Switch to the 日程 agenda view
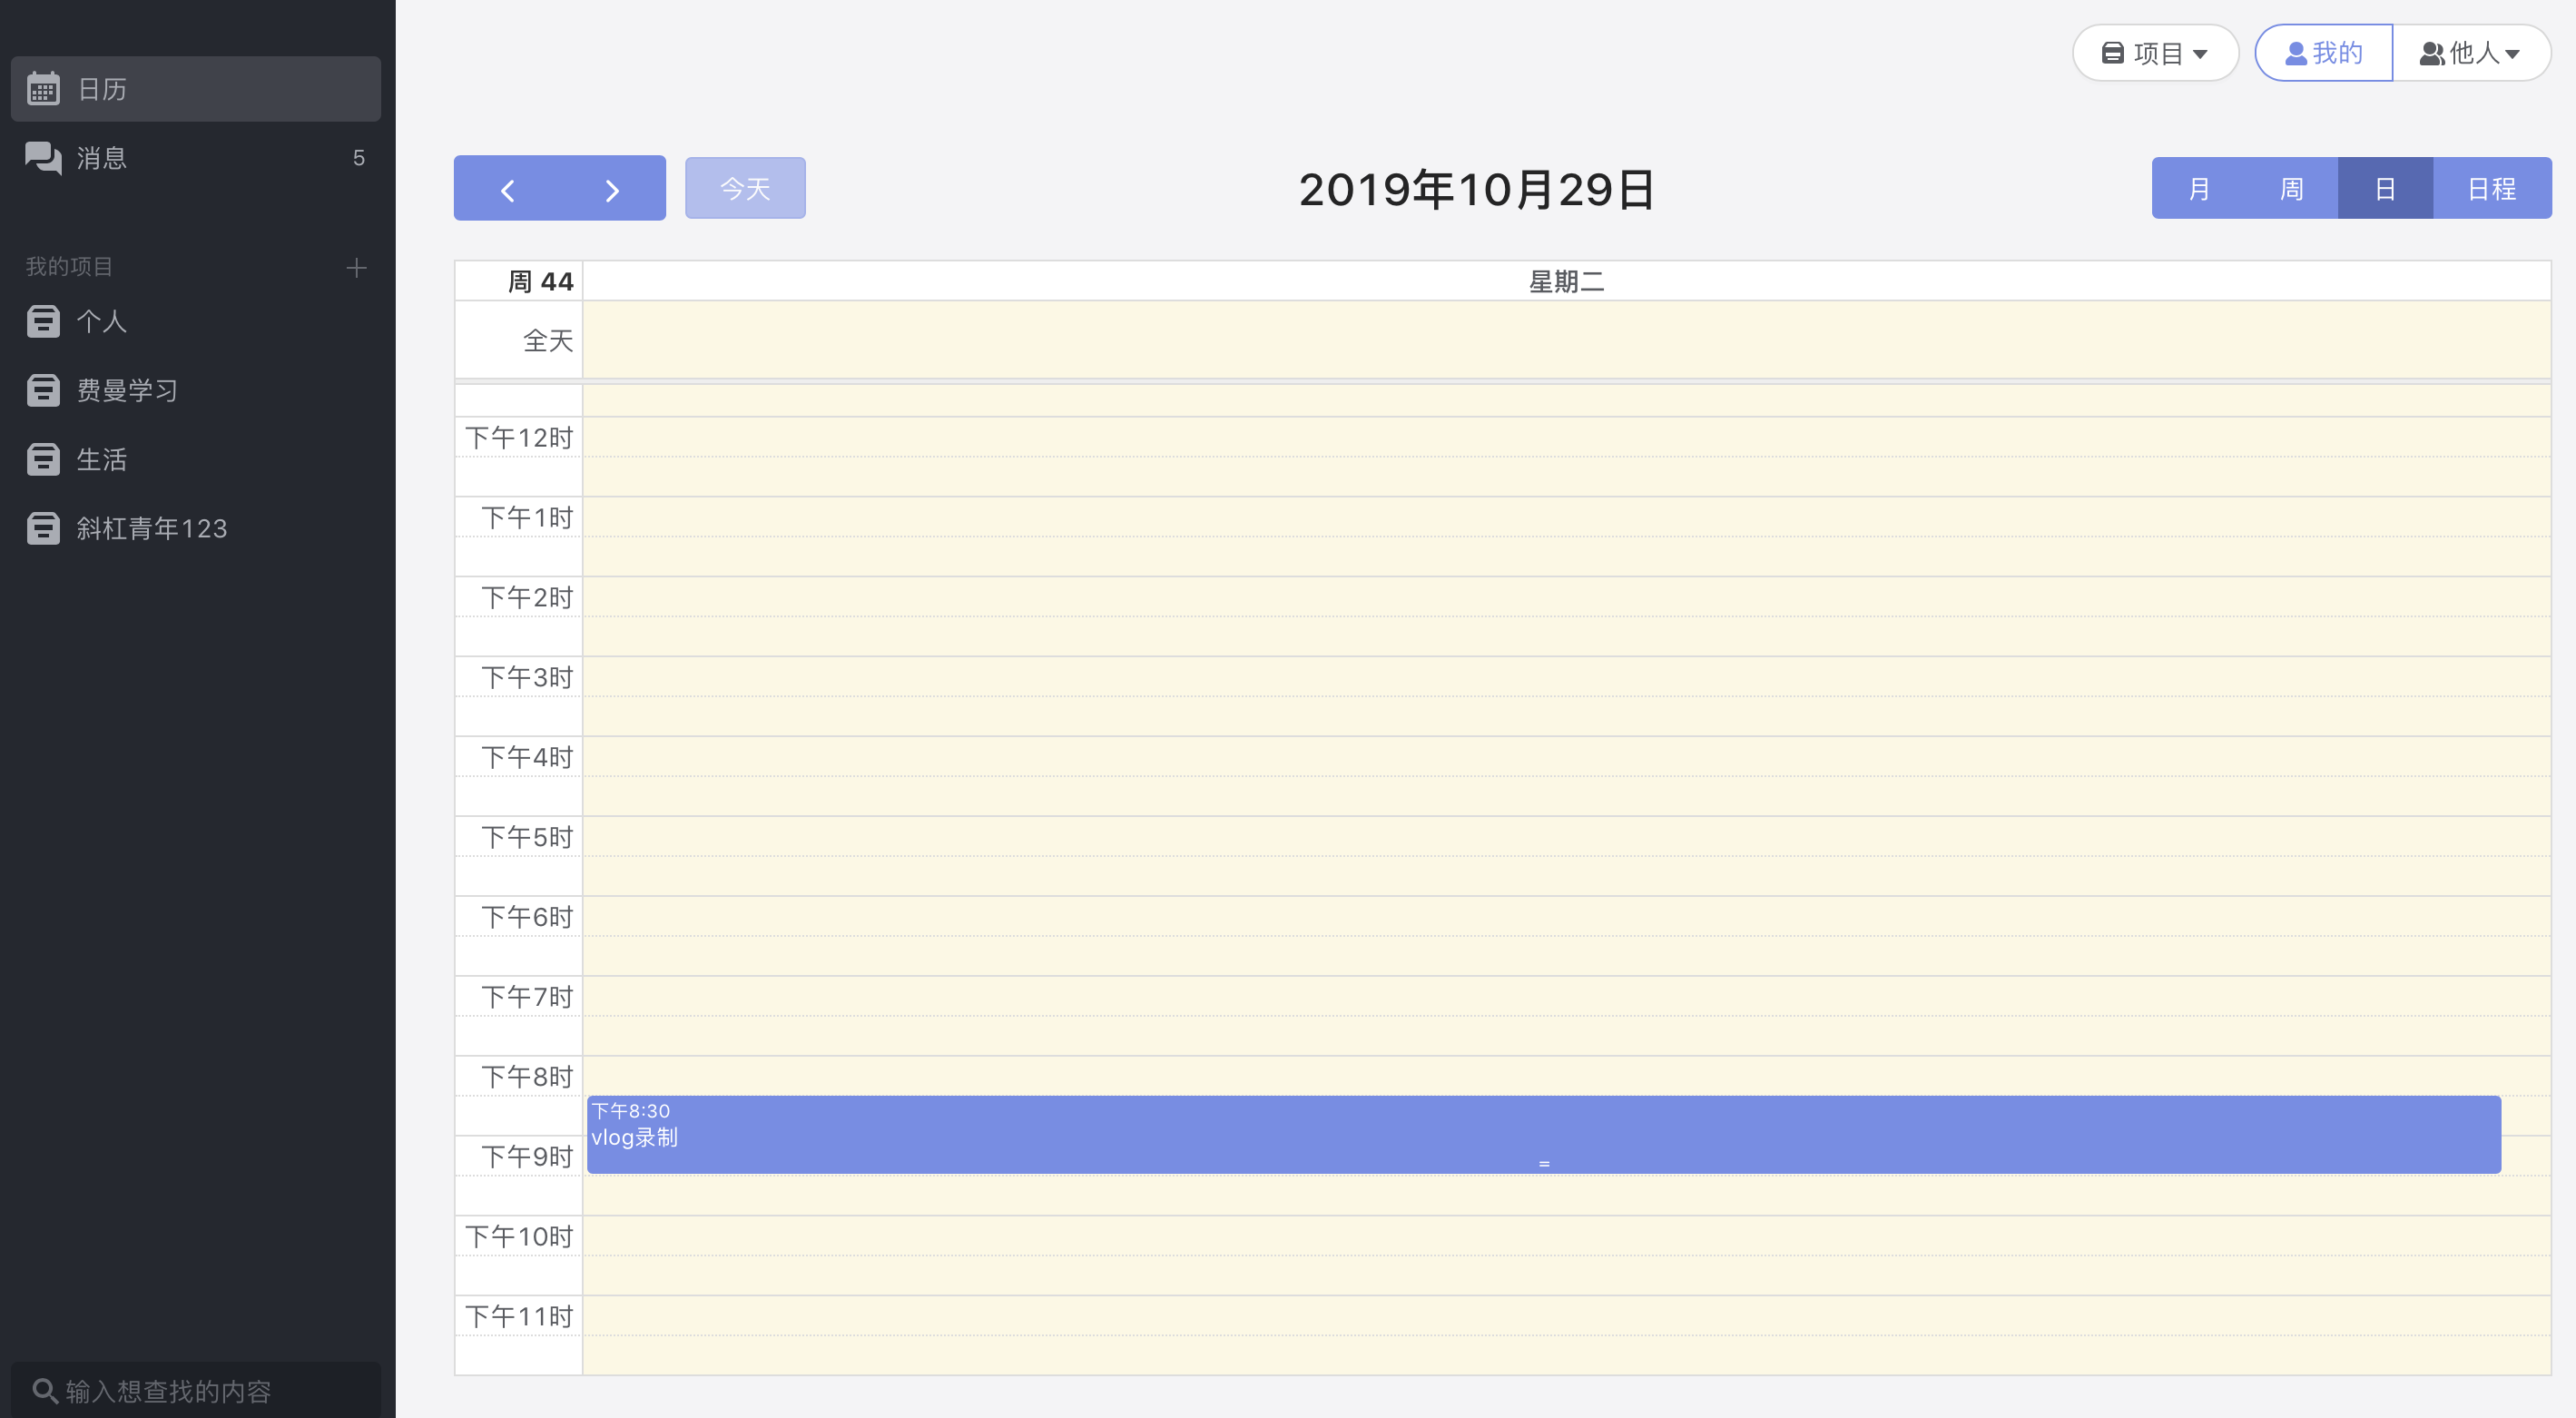 (2491, 189)
